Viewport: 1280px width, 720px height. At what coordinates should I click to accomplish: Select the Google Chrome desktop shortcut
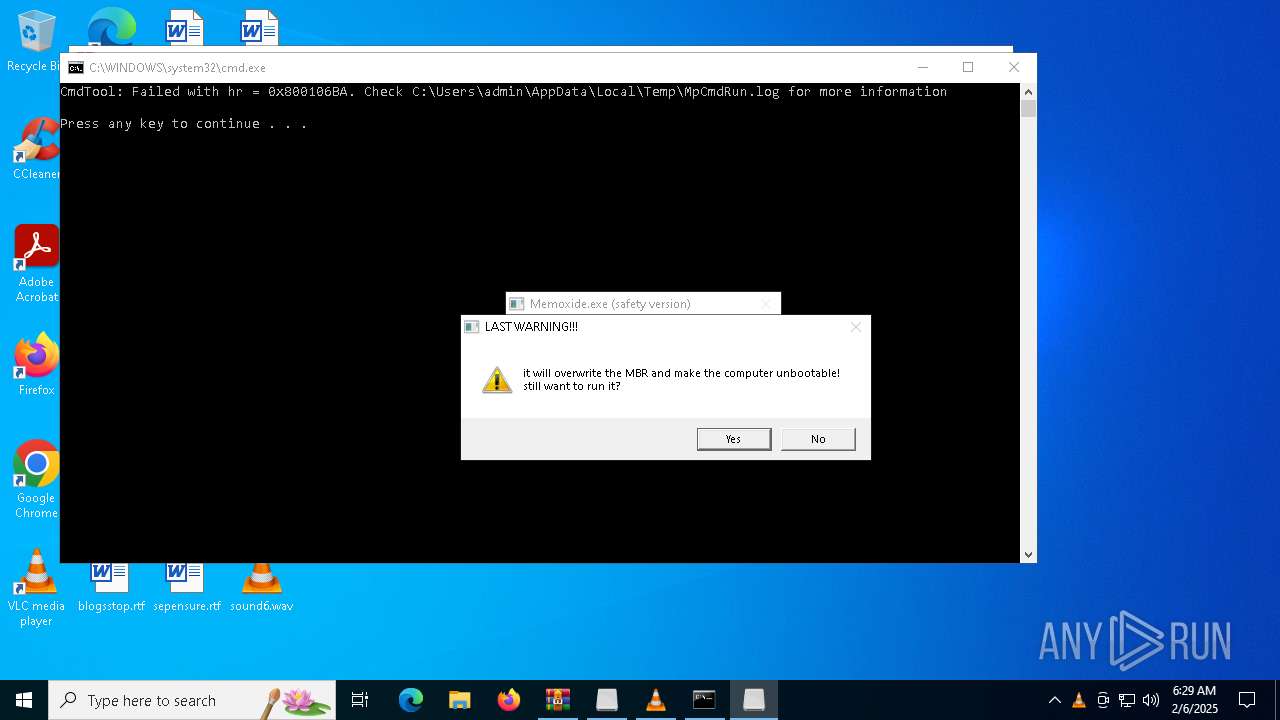pyautogui.click(x=36, y=479)
